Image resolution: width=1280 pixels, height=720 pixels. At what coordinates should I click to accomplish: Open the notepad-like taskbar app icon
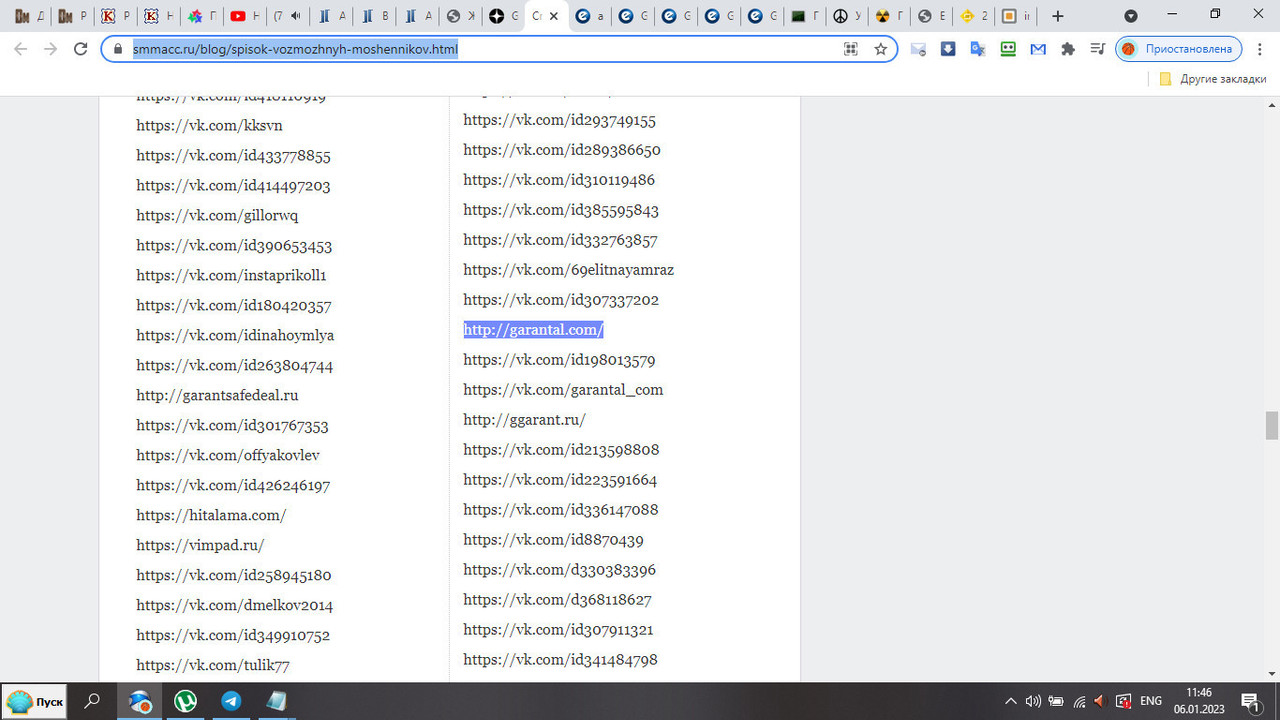coord(276,702)
